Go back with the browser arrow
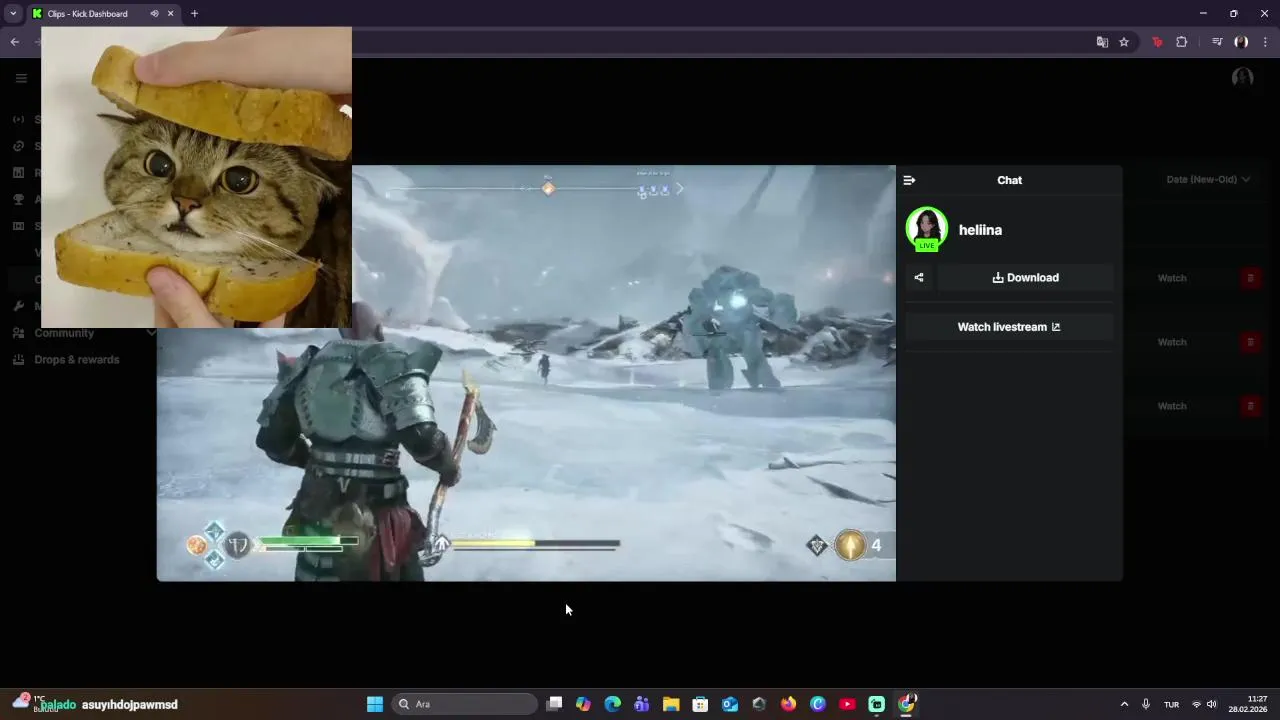1280x720 pixels. (14, 42)
